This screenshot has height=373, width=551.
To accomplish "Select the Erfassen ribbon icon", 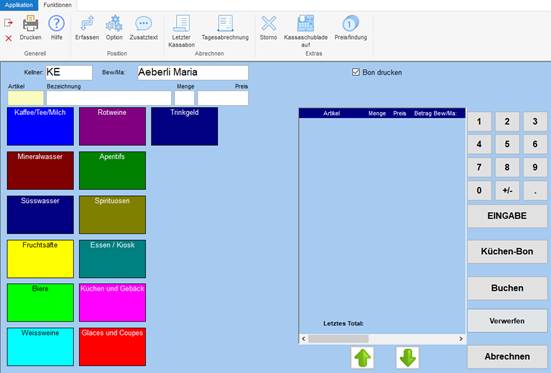I will [87, 24].
